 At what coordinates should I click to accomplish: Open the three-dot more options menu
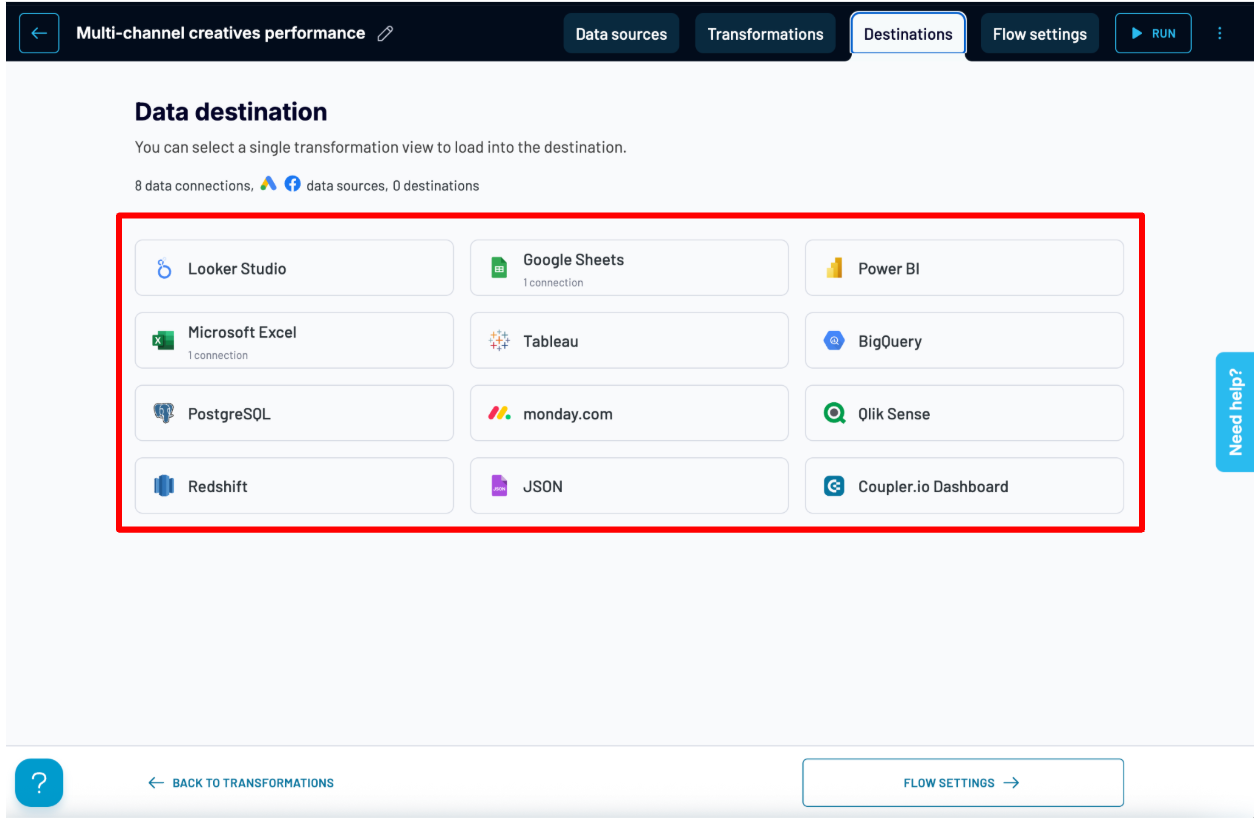pos(1219,33)
